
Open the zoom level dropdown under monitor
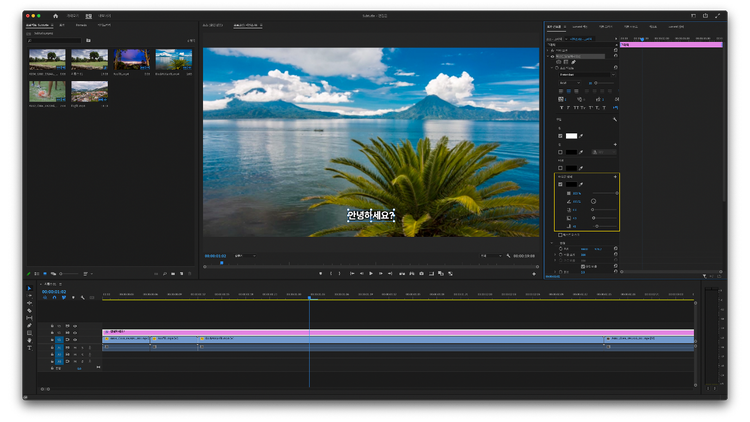coord(244,256)
